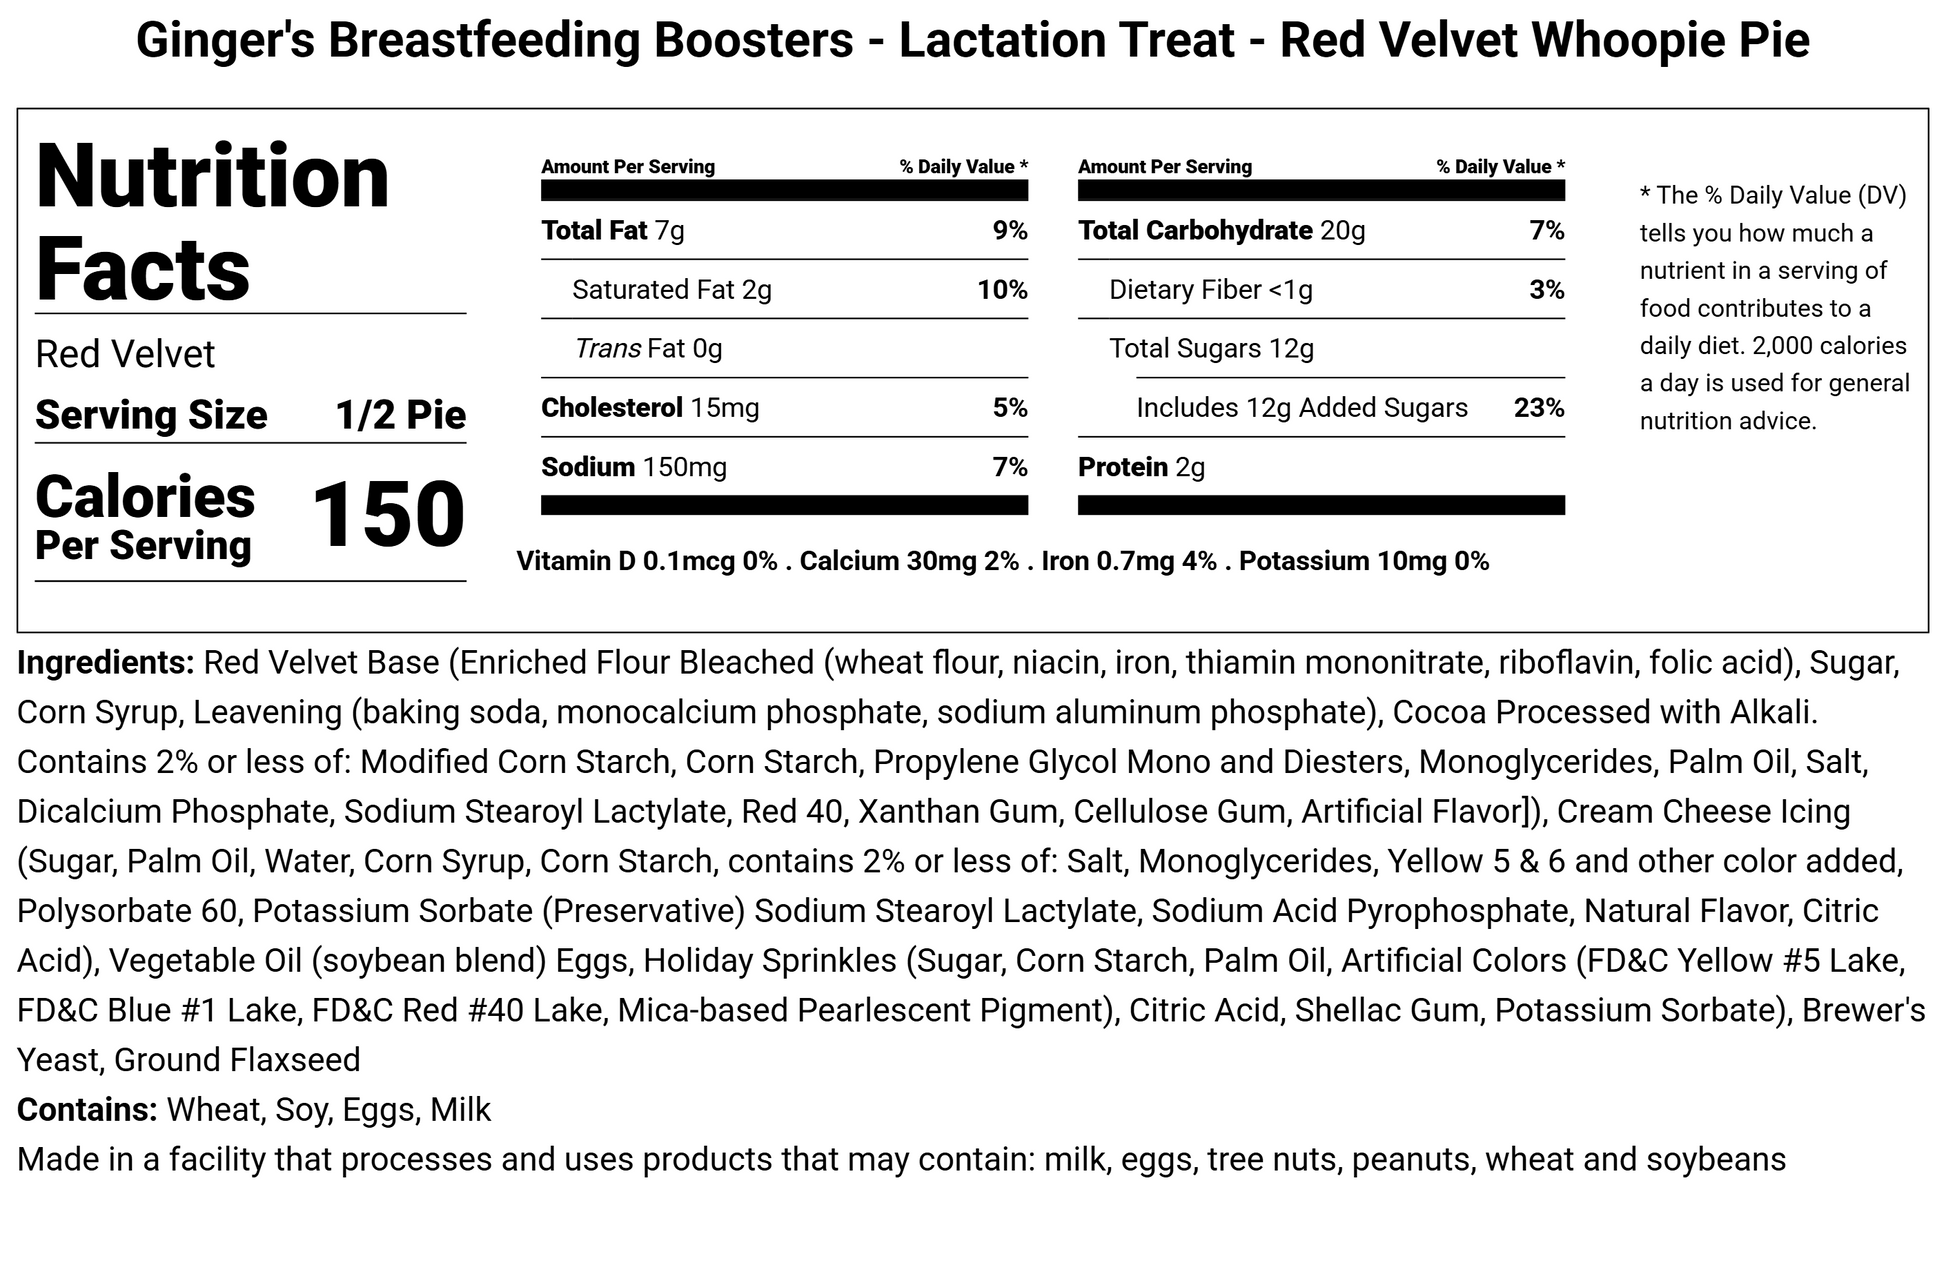
Task: Click the bold Contains allergen label
Action: pos(87,1110)
